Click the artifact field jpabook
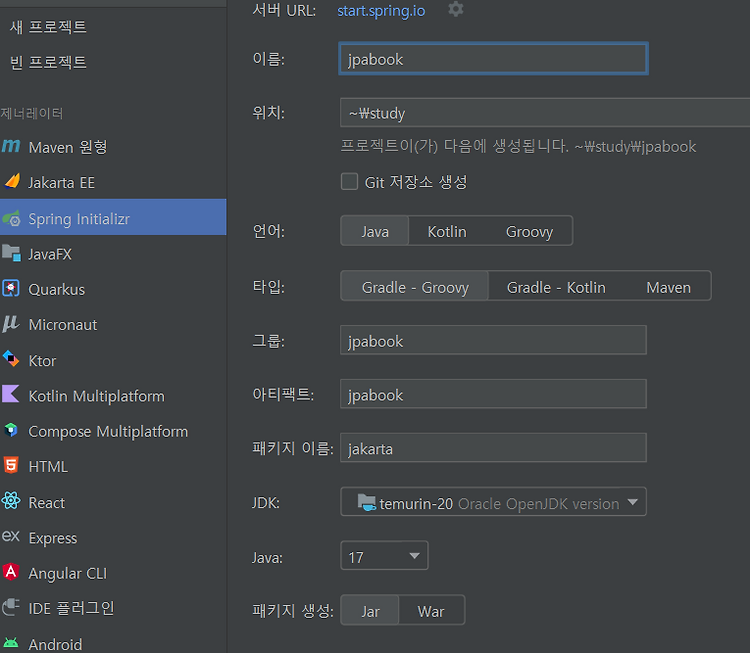750x653 pixels. [x=493, y=394]
